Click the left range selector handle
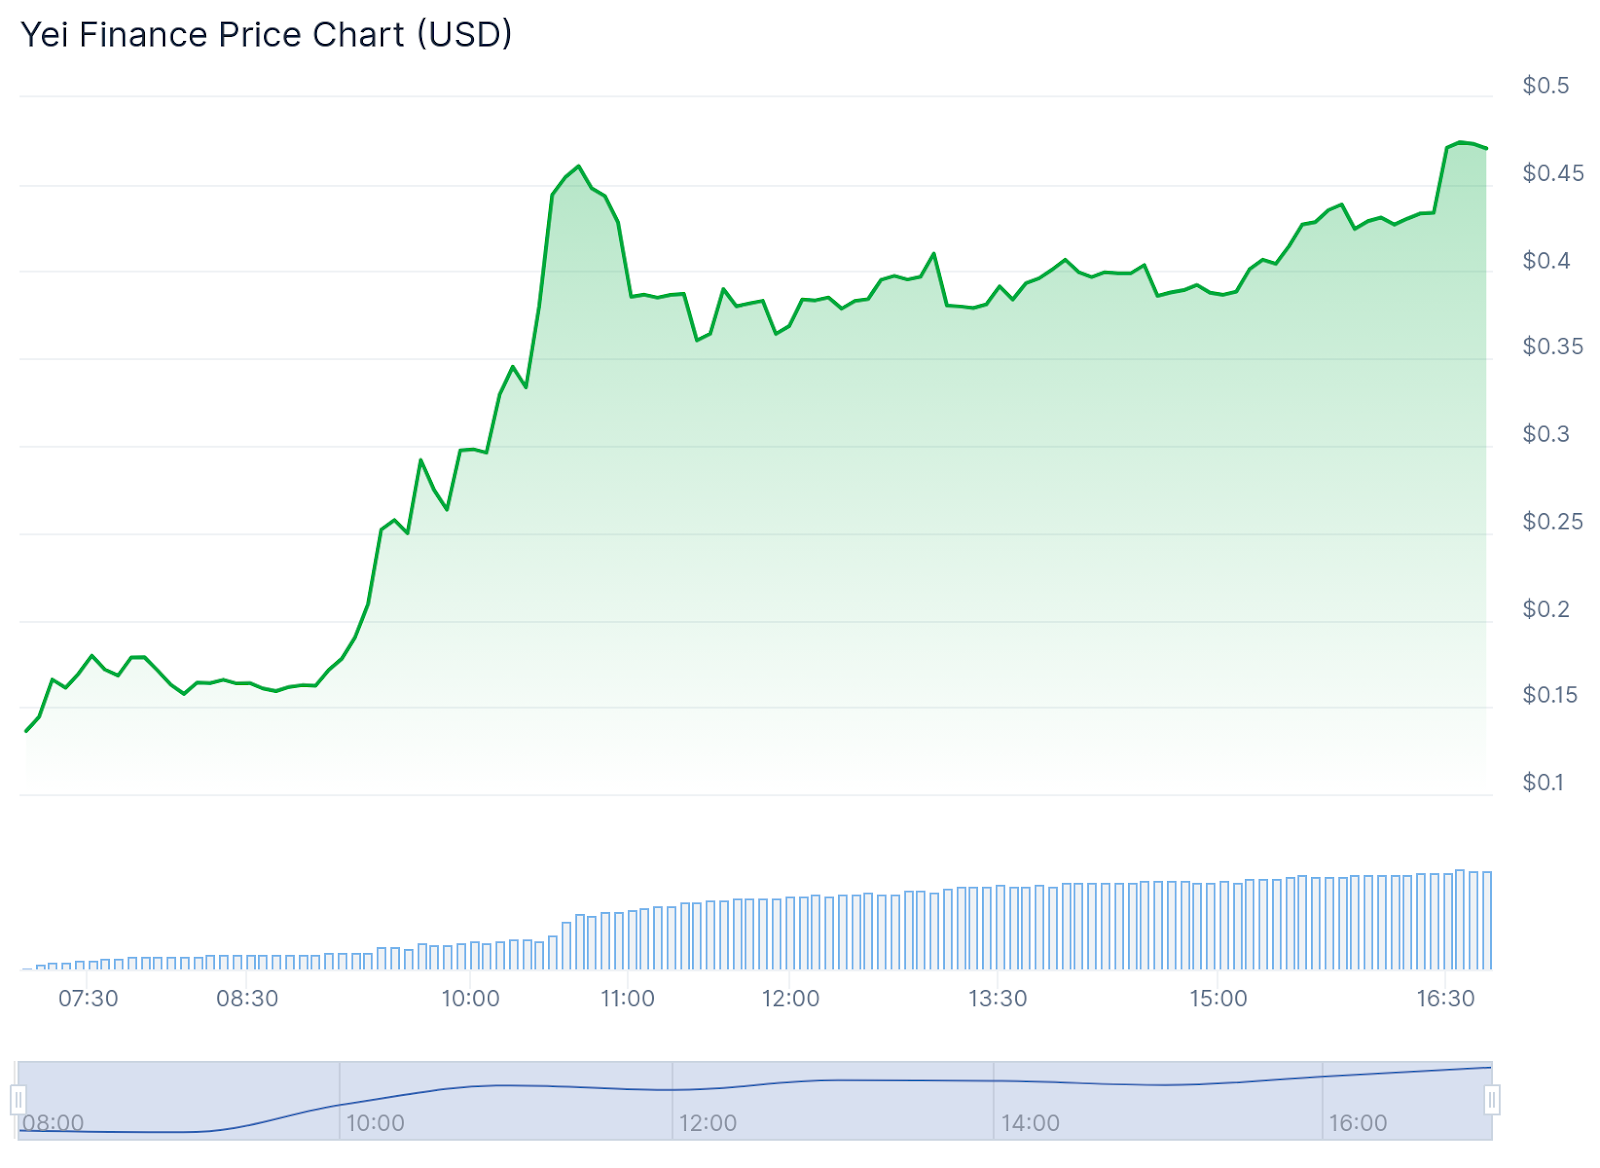Image resolution: width=1600 pixels, height=1168 pixels. point(18,1100)
